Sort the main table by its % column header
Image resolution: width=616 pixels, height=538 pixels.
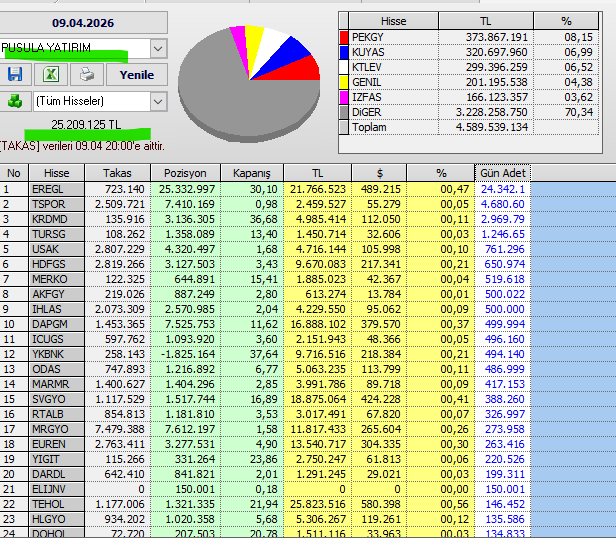coord(441,173)
